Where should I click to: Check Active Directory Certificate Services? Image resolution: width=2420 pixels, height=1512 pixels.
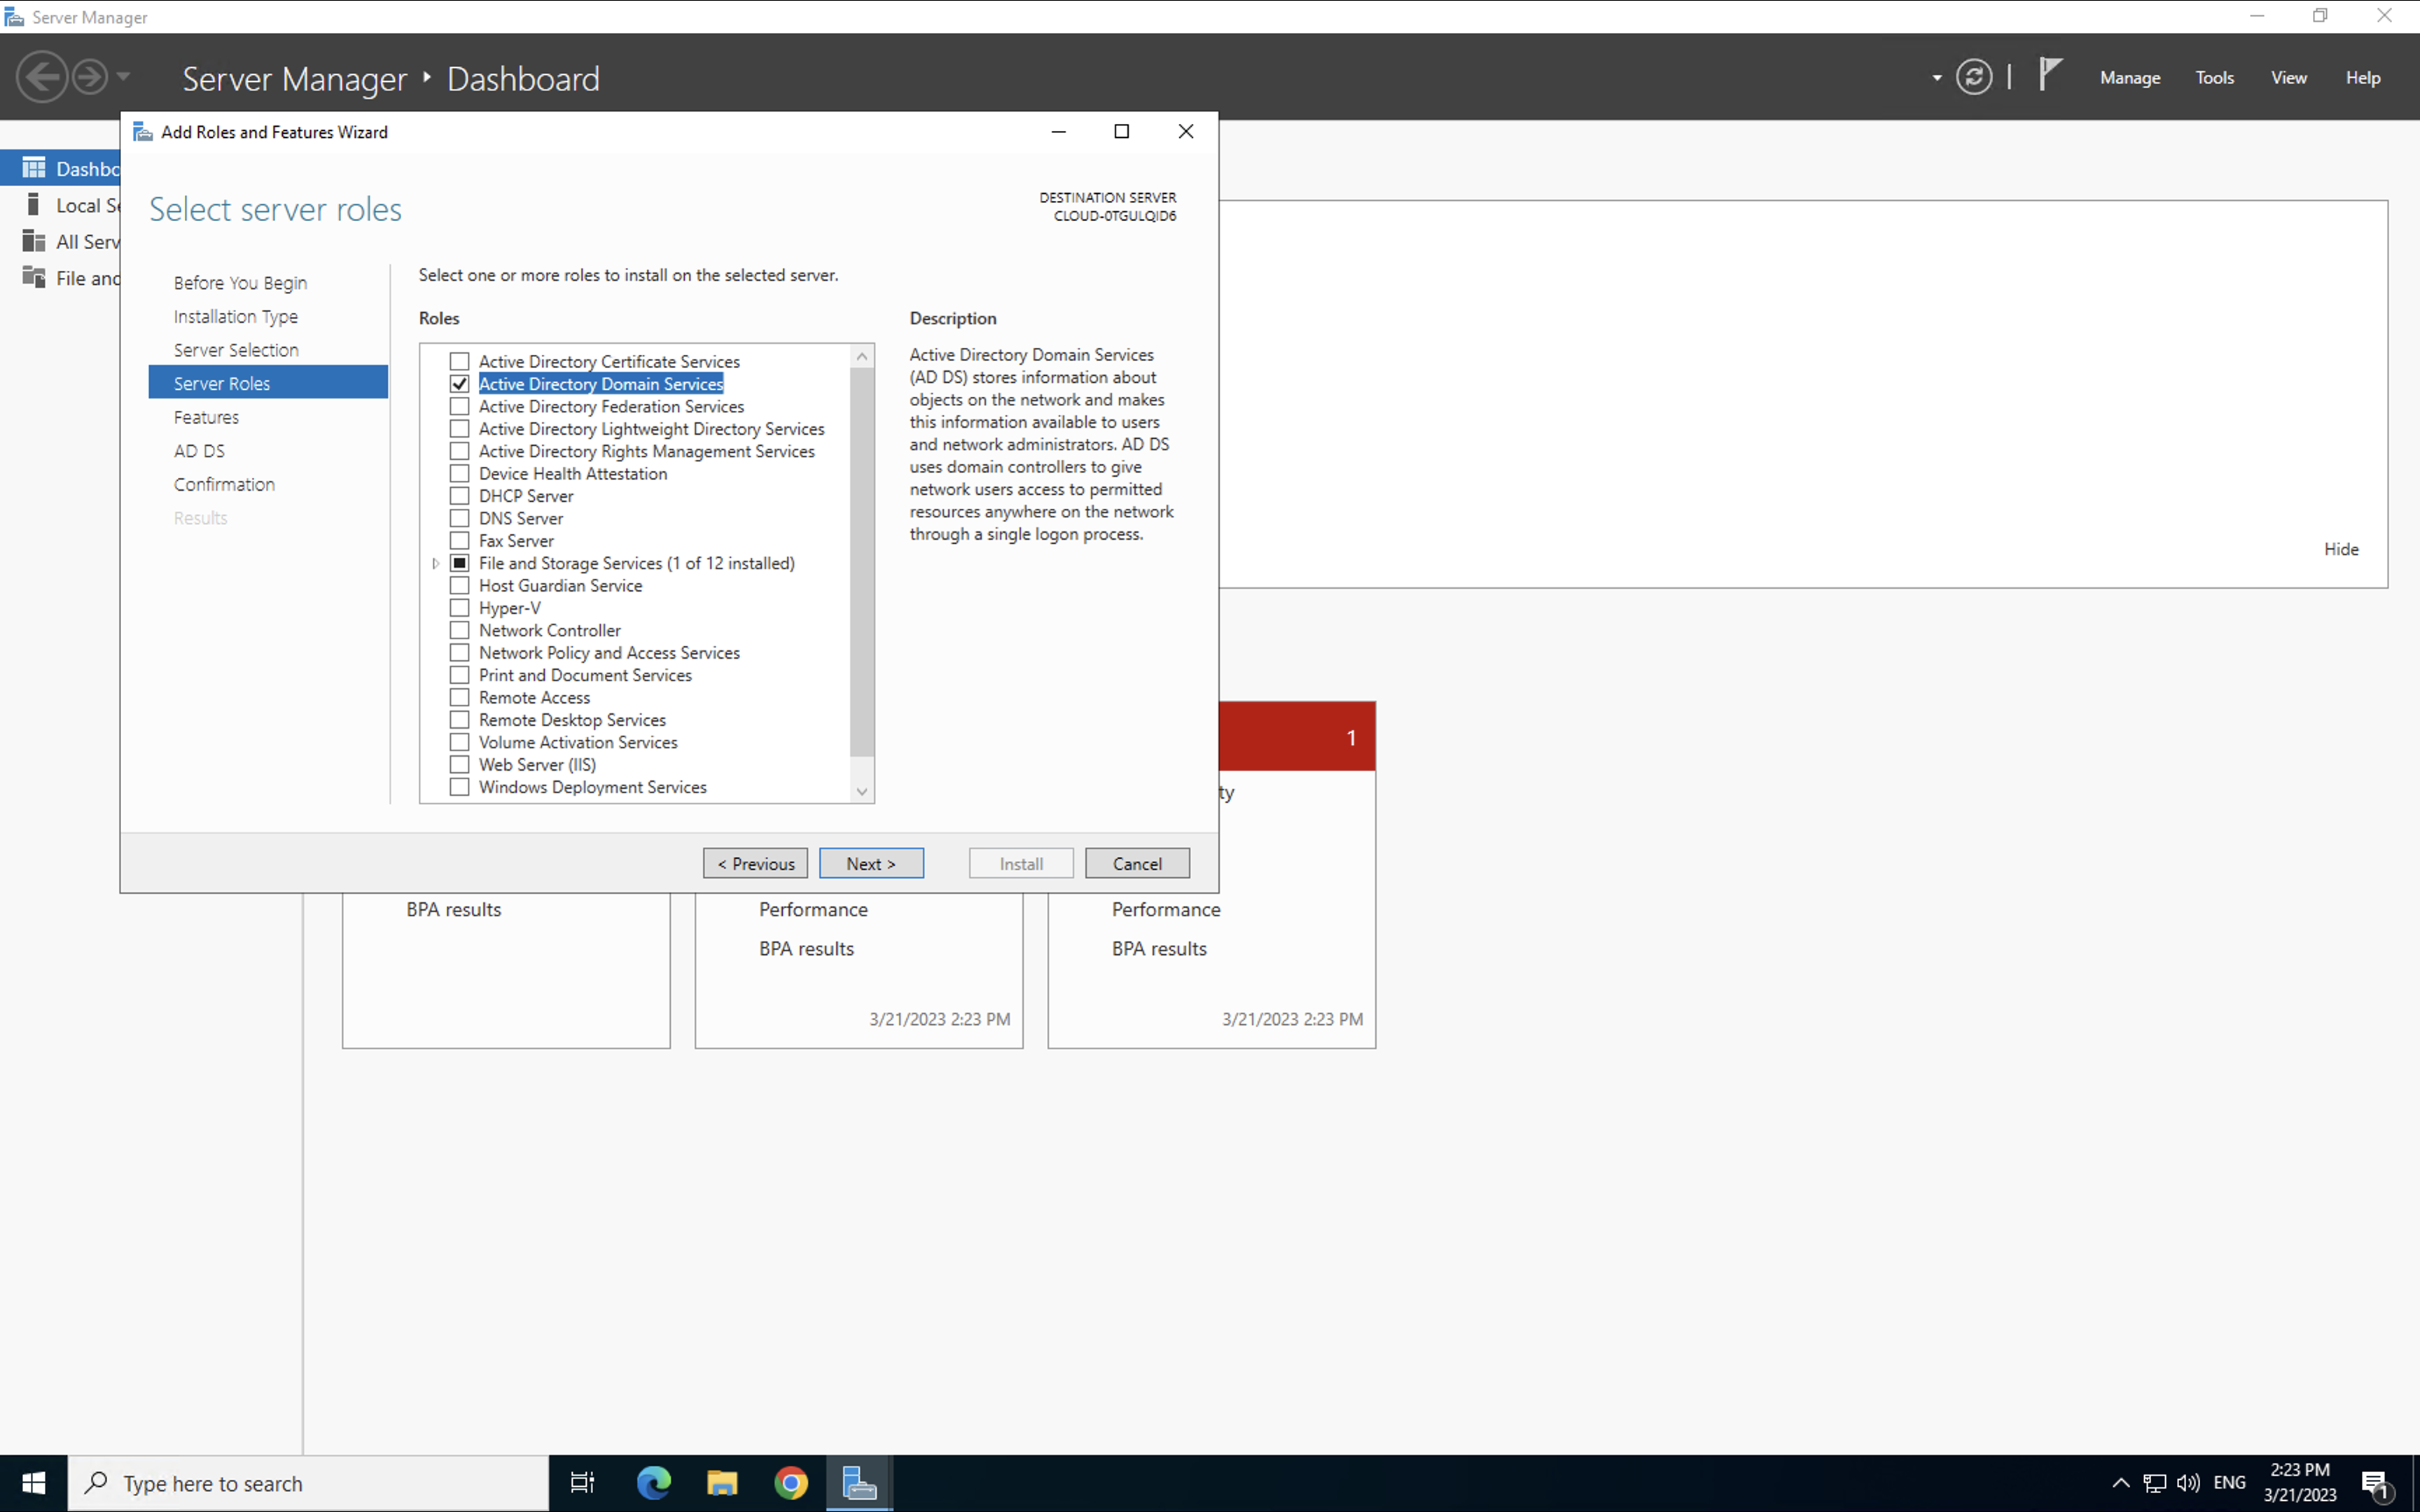pos(459,361)
